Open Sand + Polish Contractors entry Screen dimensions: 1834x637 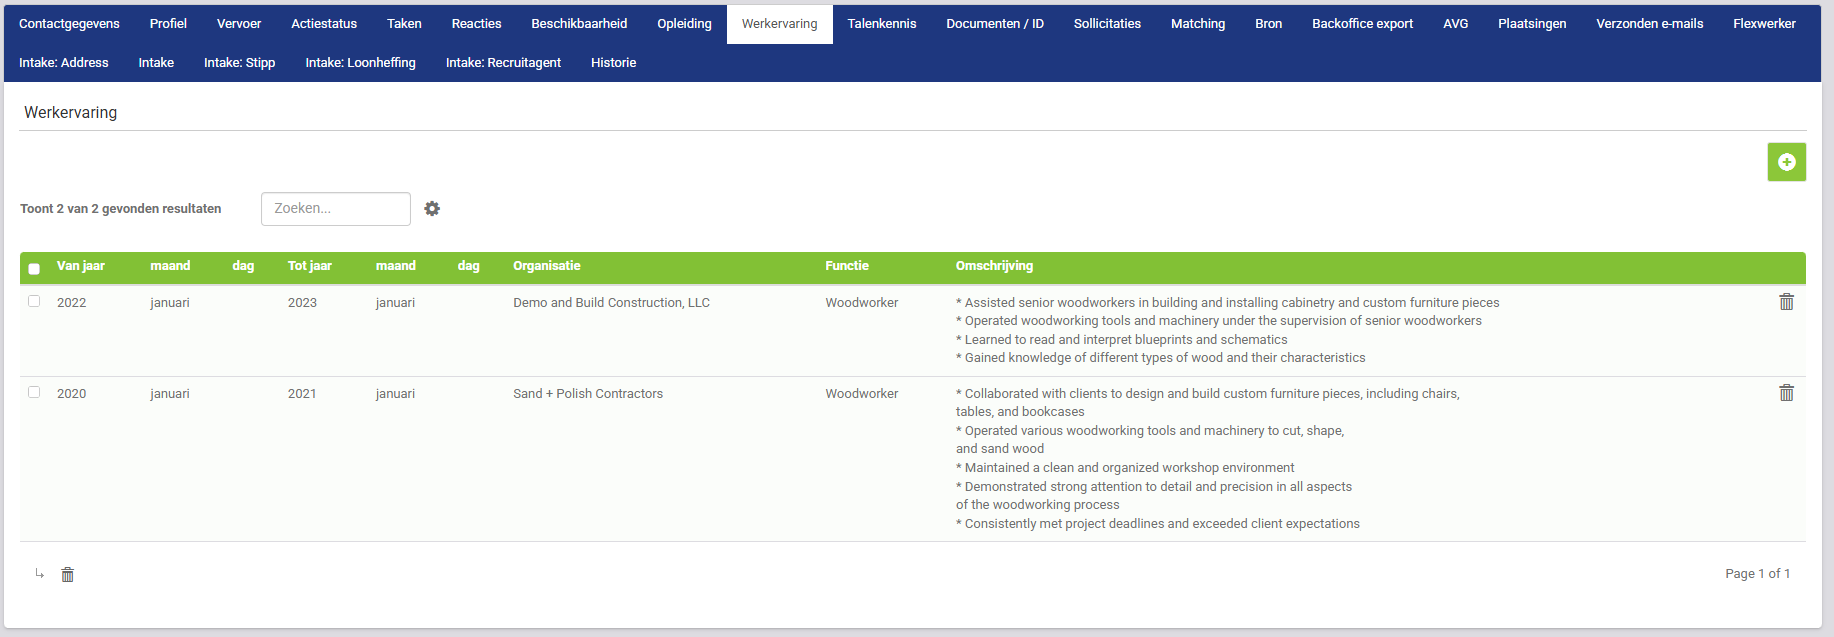point(588,394)
